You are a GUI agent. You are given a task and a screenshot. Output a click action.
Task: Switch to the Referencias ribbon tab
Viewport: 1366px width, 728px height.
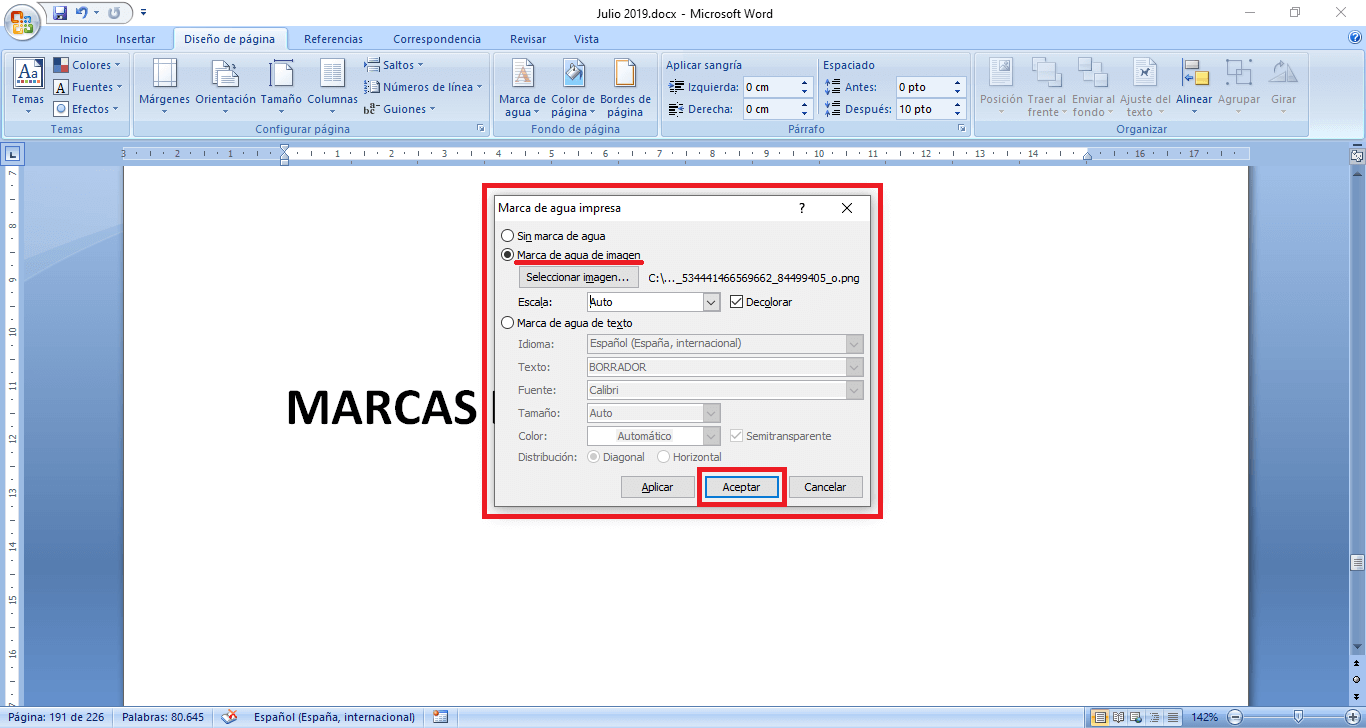click(x=333, y=39)
